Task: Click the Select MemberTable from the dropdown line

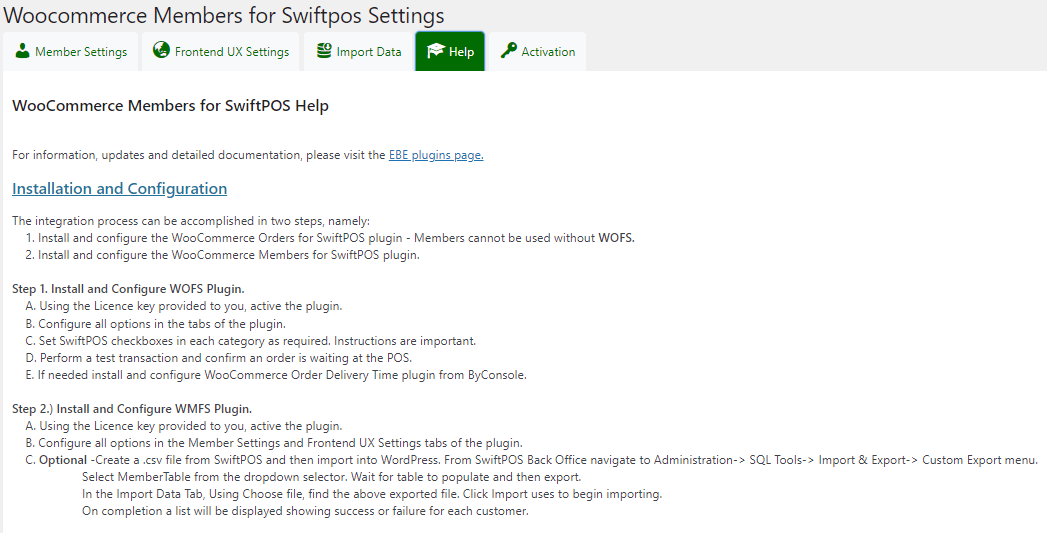Action: click(332, 477)
